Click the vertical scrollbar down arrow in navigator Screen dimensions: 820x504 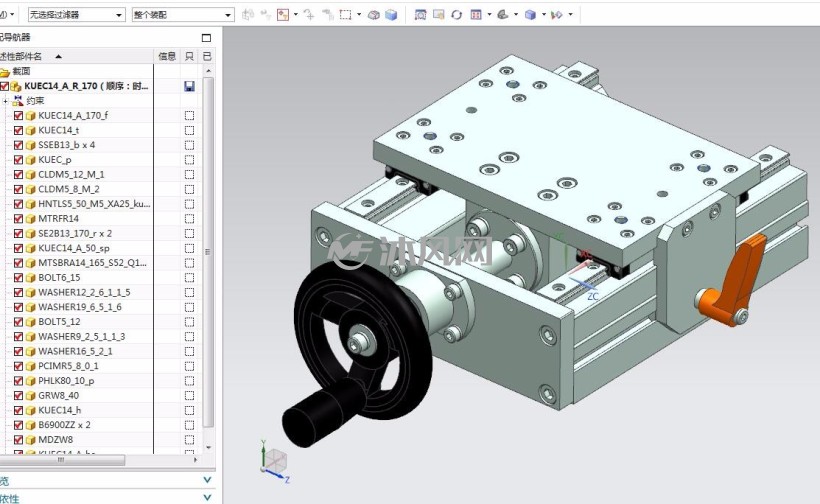pyautogui.click(x=208, y=448)
